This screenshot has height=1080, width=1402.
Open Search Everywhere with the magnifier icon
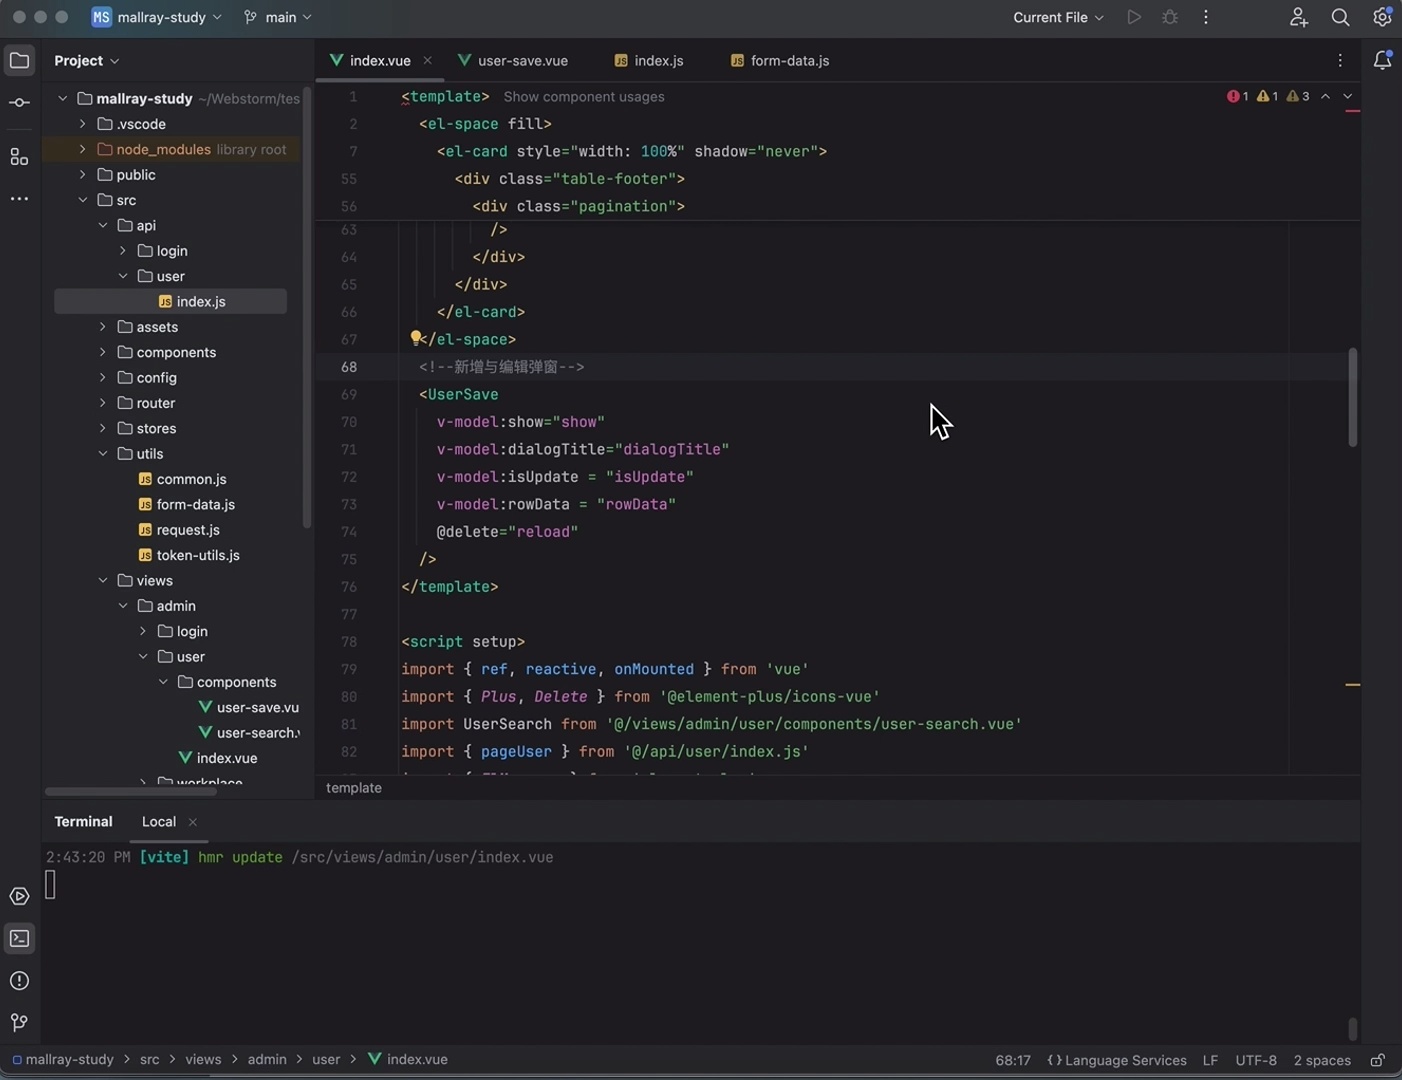[1340, 17]
